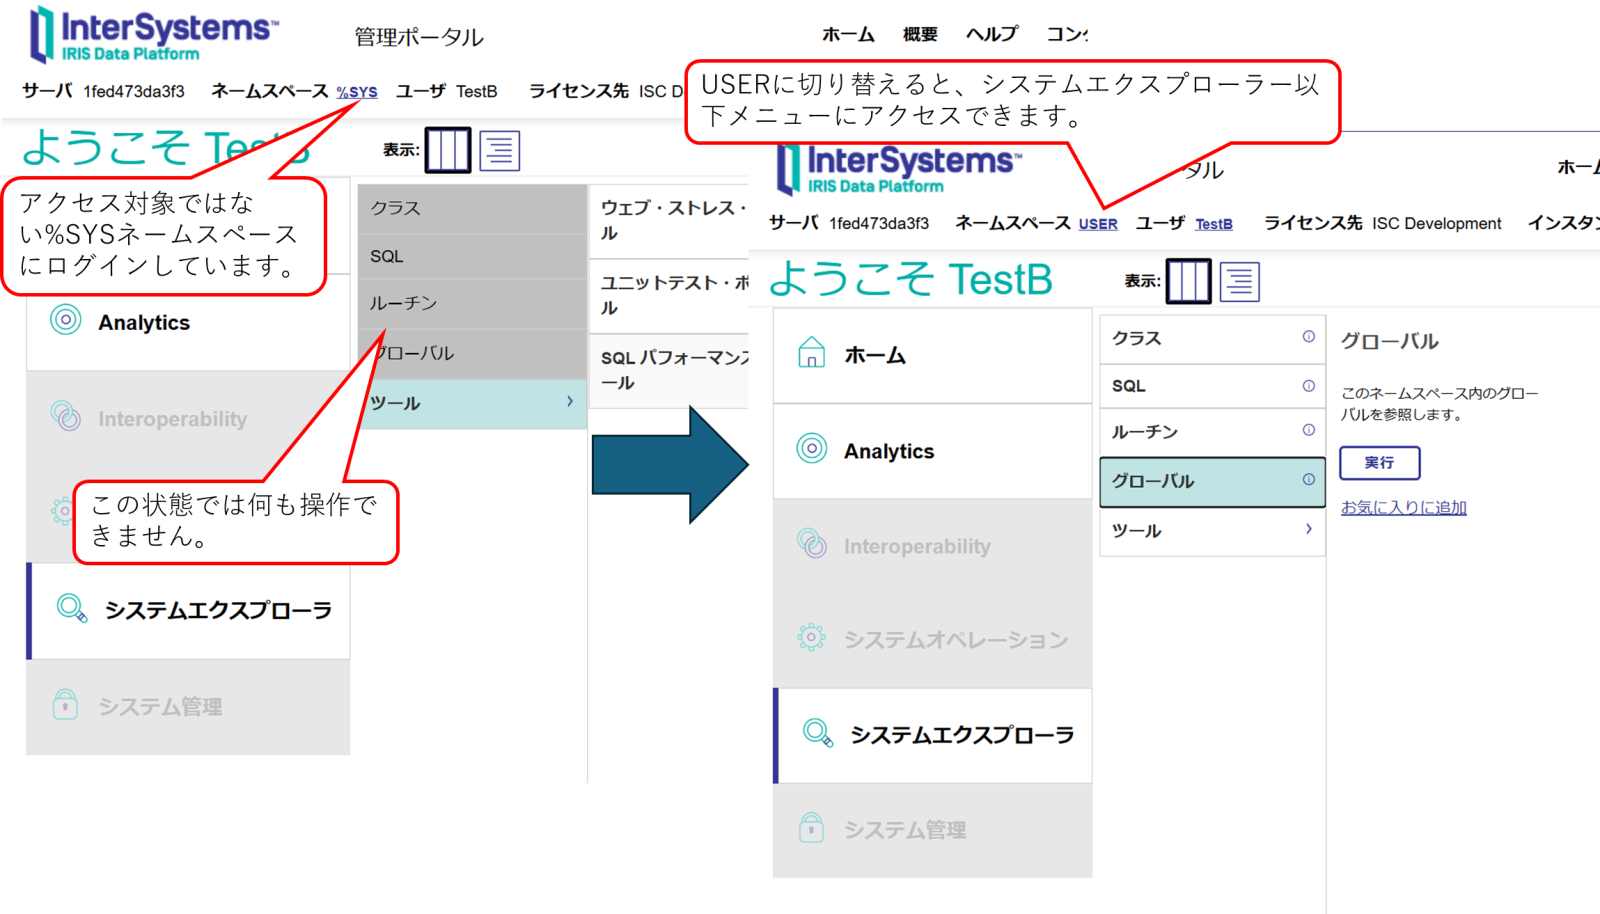Viewport: 1600px width, 914px height.
Task: Click the %SYS namespace link
Action: point(357,92)
